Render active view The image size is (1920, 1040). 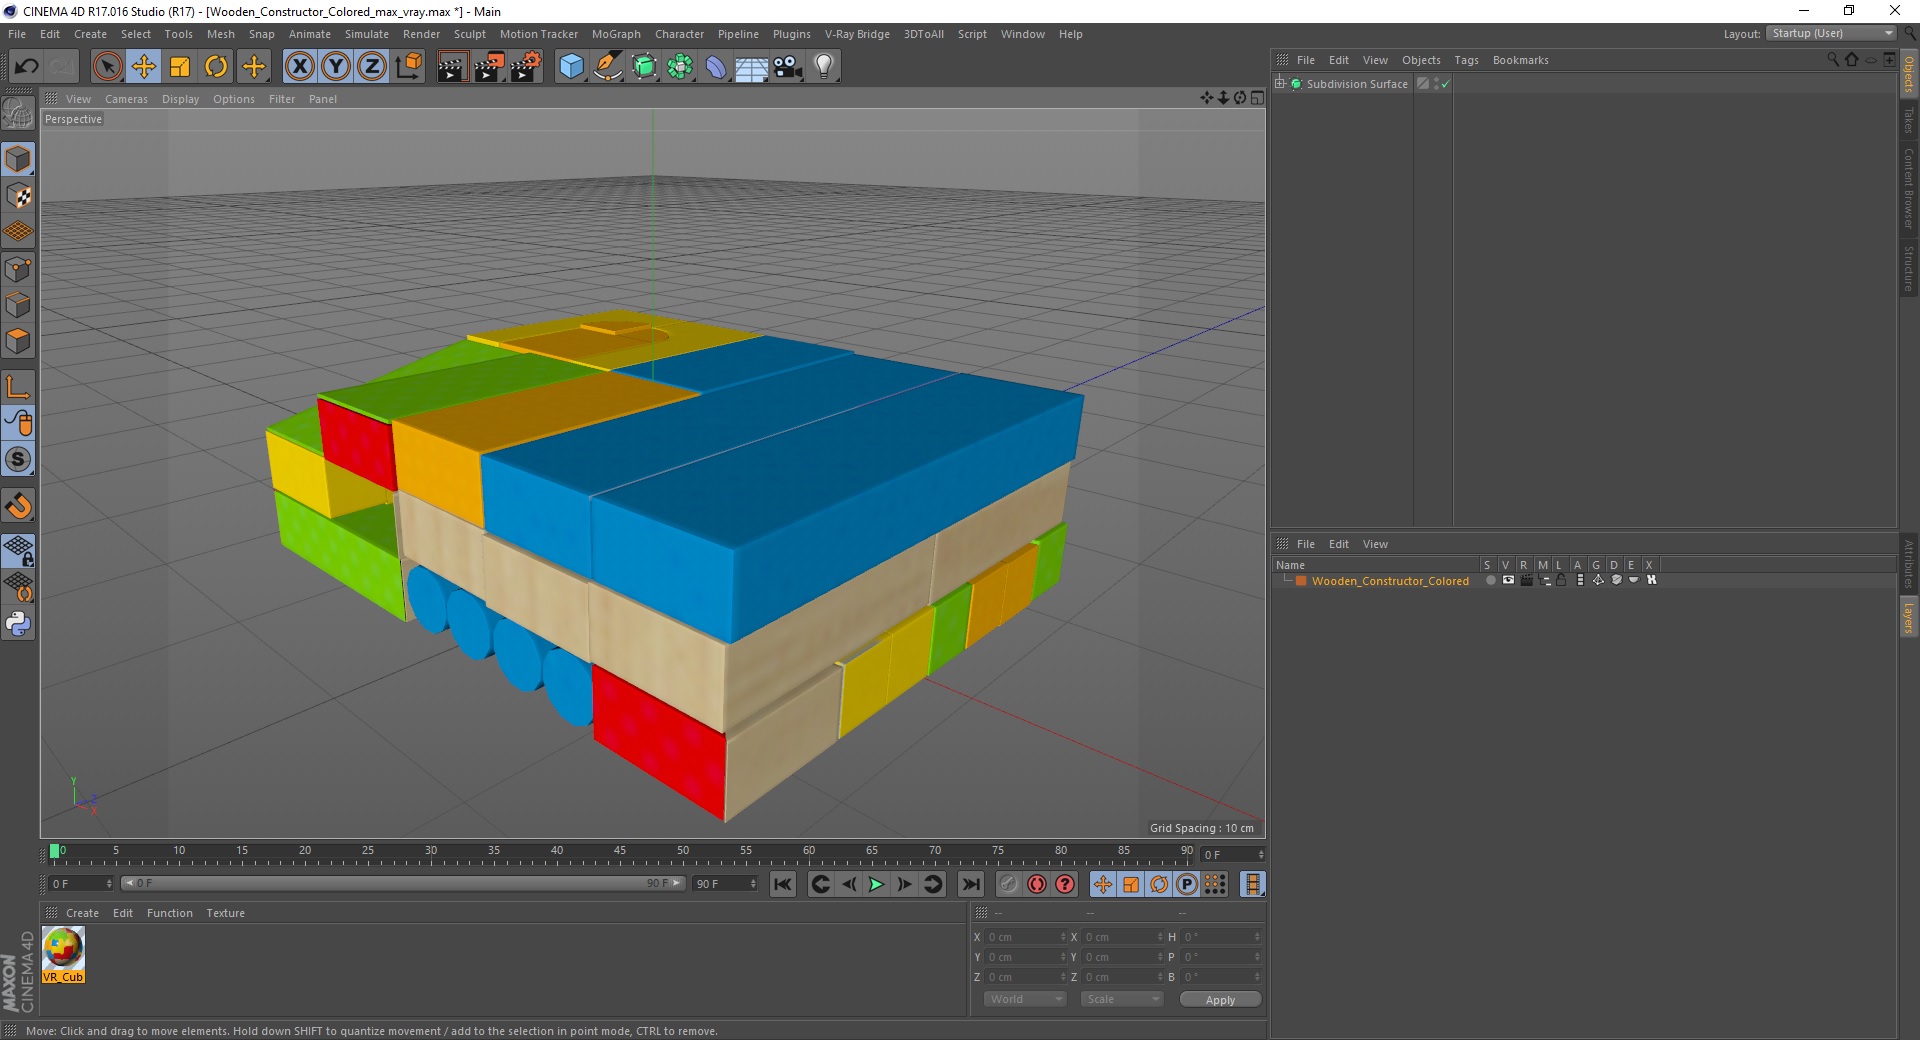[x=452, y=67]
